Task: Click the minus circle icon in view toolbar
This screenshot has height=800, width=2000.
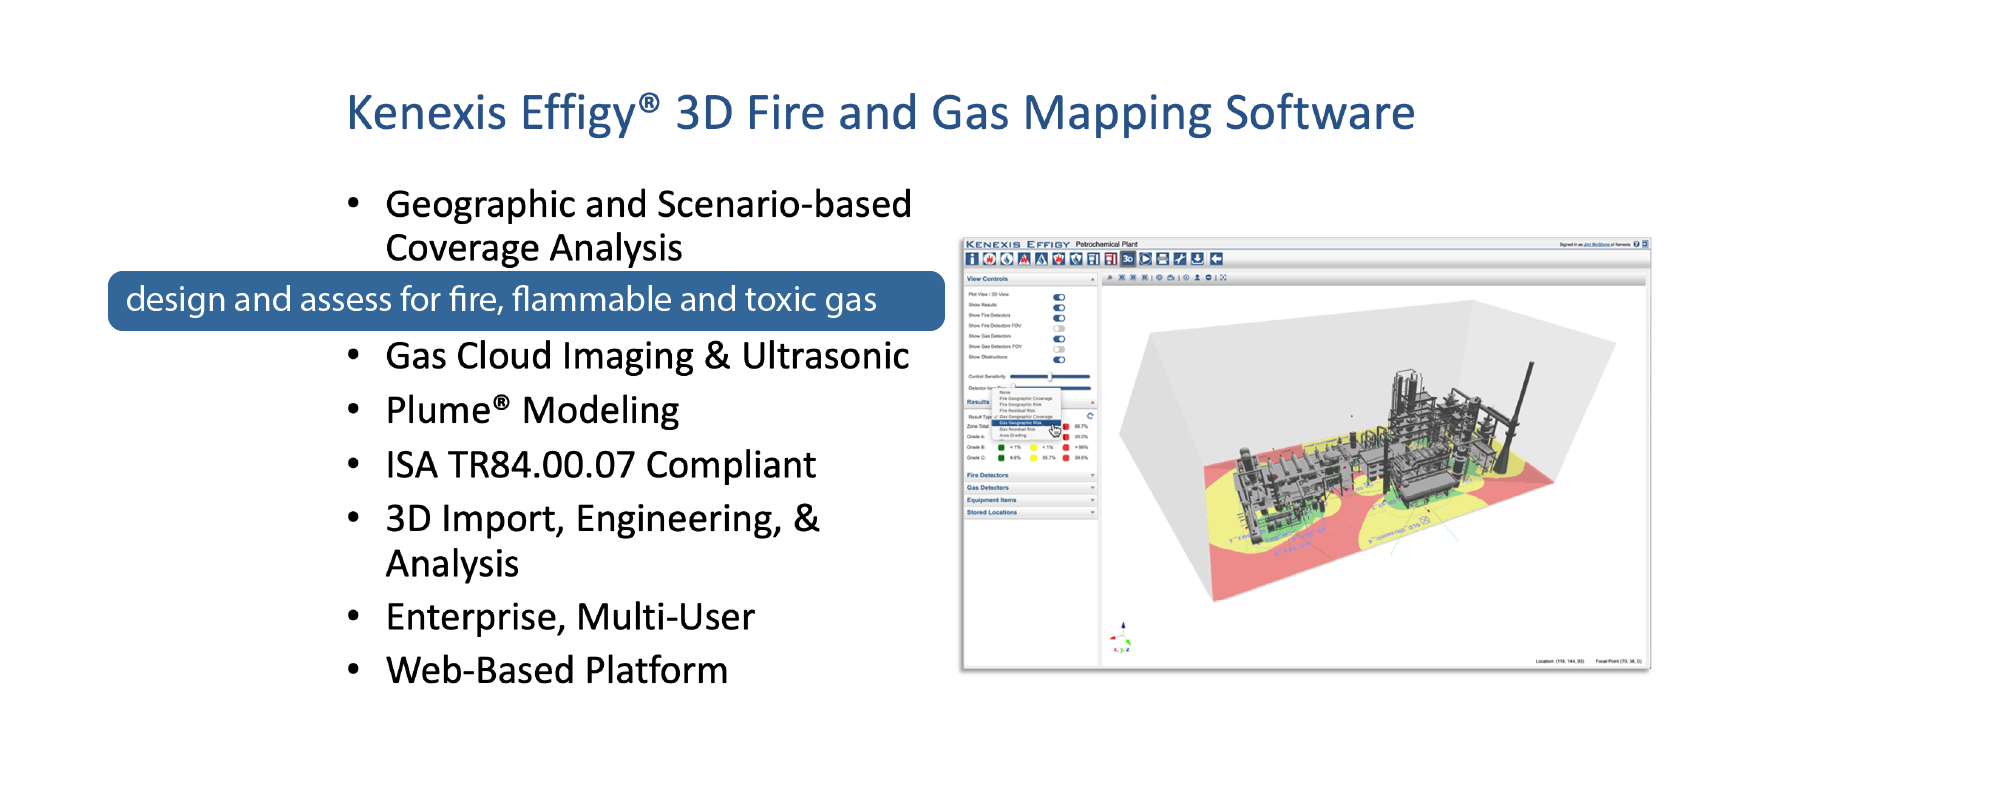Action: click(x=1209, y=277)
